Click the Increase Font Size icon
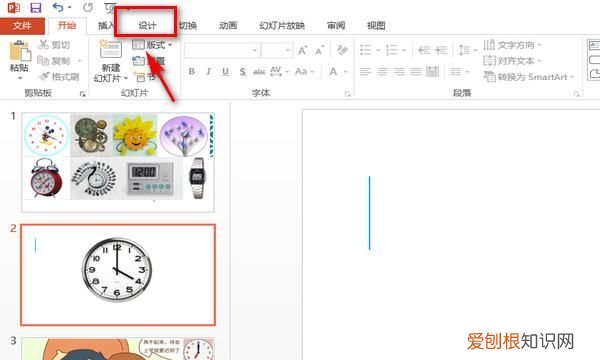Viewport: 600px width, 360px height. tap(302, 50)
